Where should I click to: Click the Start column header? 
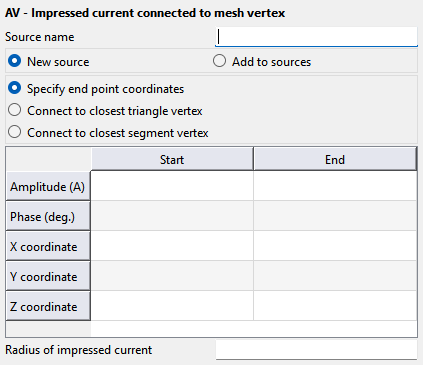172,159
